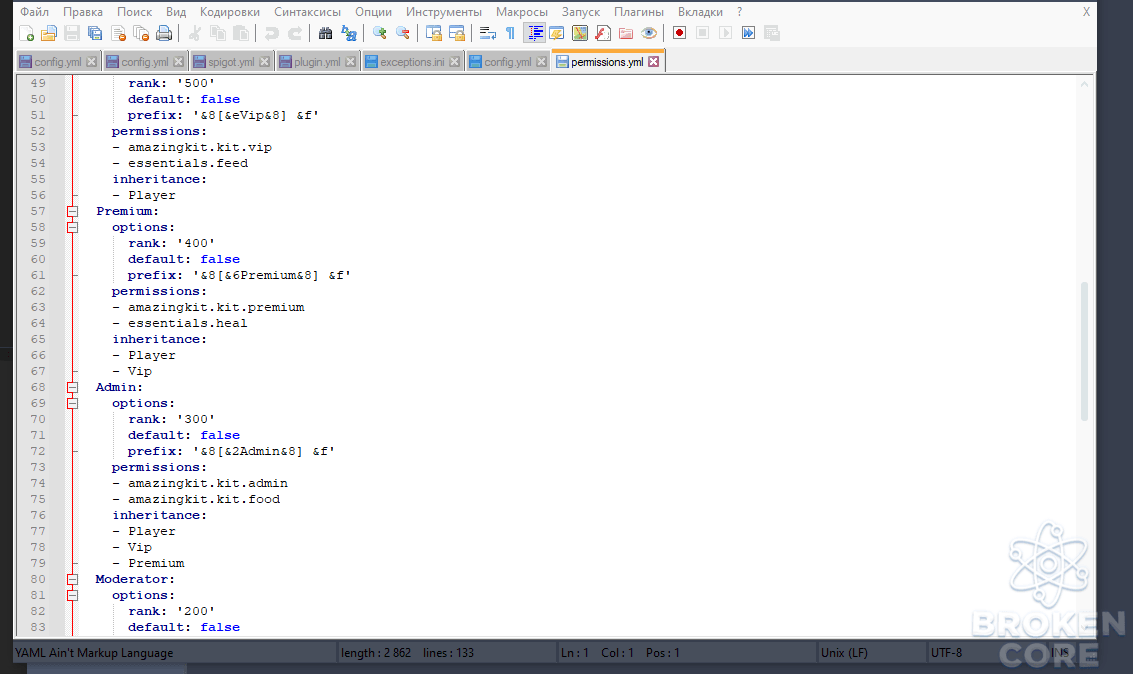1133x674 pixels.
Task: Open the Folder as Workspace toolbar icon
Action: pyautogui.click(x=626, y=33)
